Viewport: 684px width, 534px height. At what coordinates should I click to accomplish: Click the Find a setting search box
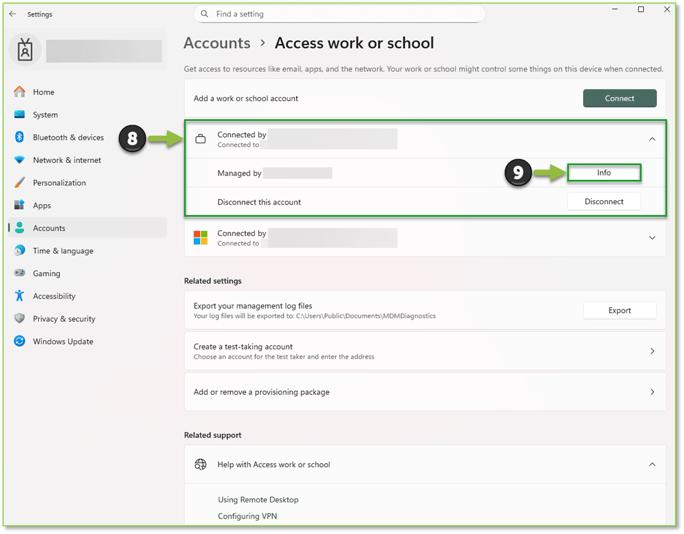tap(340, 14)
